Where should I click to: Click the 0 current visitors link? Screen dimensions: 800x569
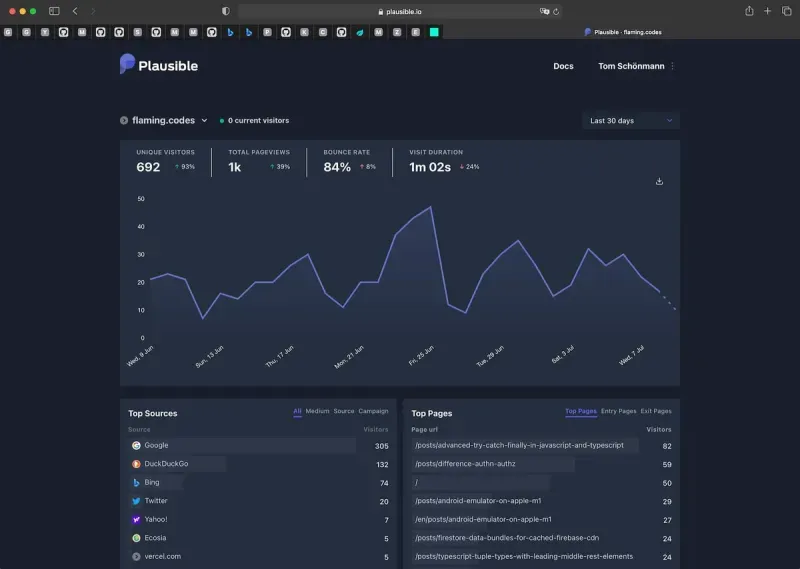point(255,120)
